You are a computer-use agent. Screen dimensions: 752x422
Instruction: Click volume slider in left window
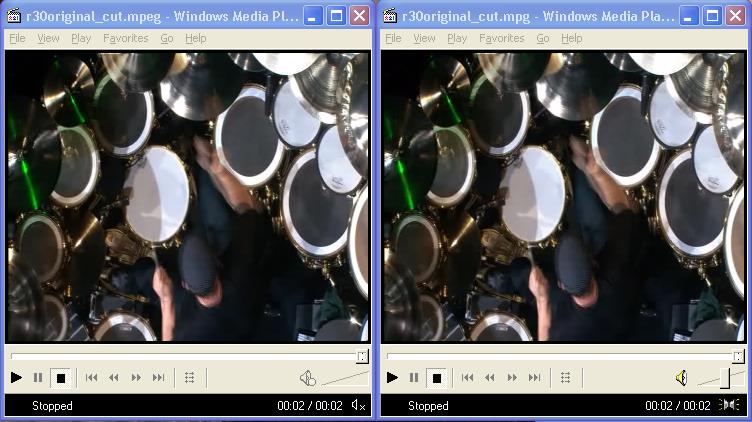point(346,378)
